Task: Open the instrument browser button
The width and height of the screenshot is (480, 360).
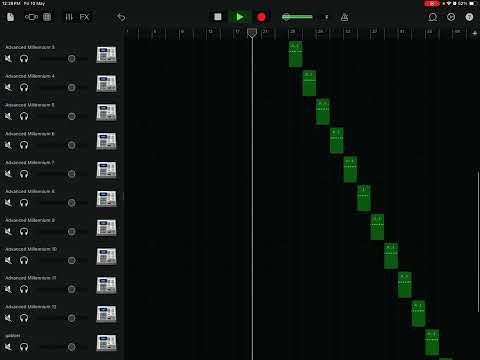Action: click(x=31, y=17)
